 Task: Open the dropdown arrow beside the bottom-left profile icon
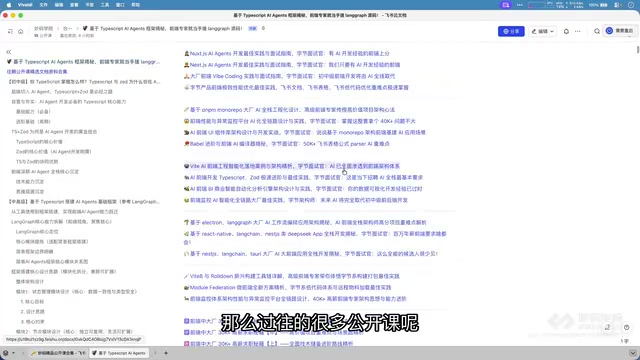click(x=13, y=353)
